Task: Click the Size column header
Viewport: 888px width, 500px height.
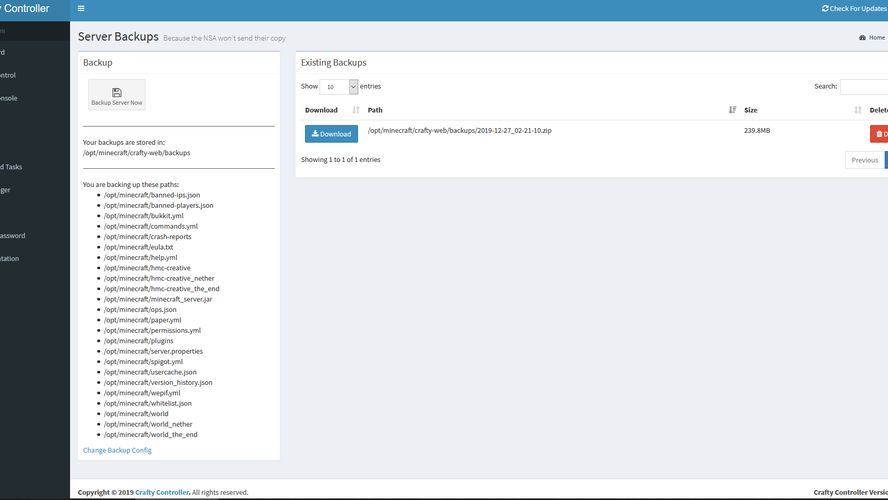Action: (x=751, y=110)
